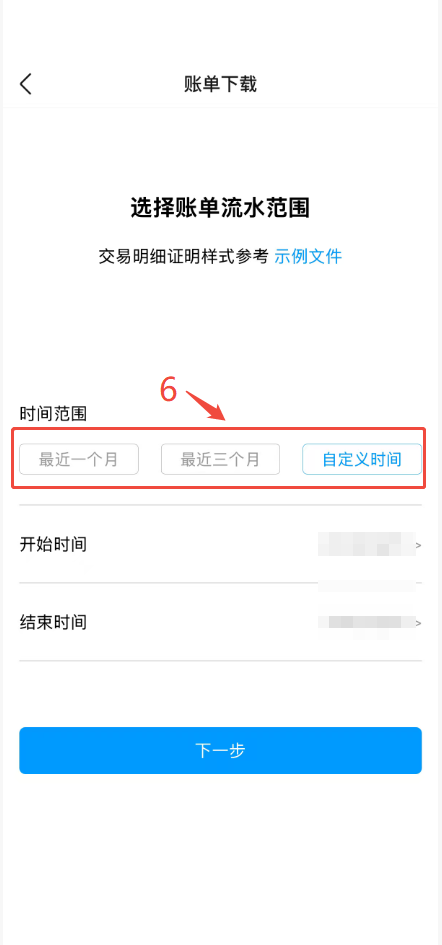Click the red arrow annotation
Image resolution: width=442 pixels, height=945 pixels.
[x=205, y=406]
